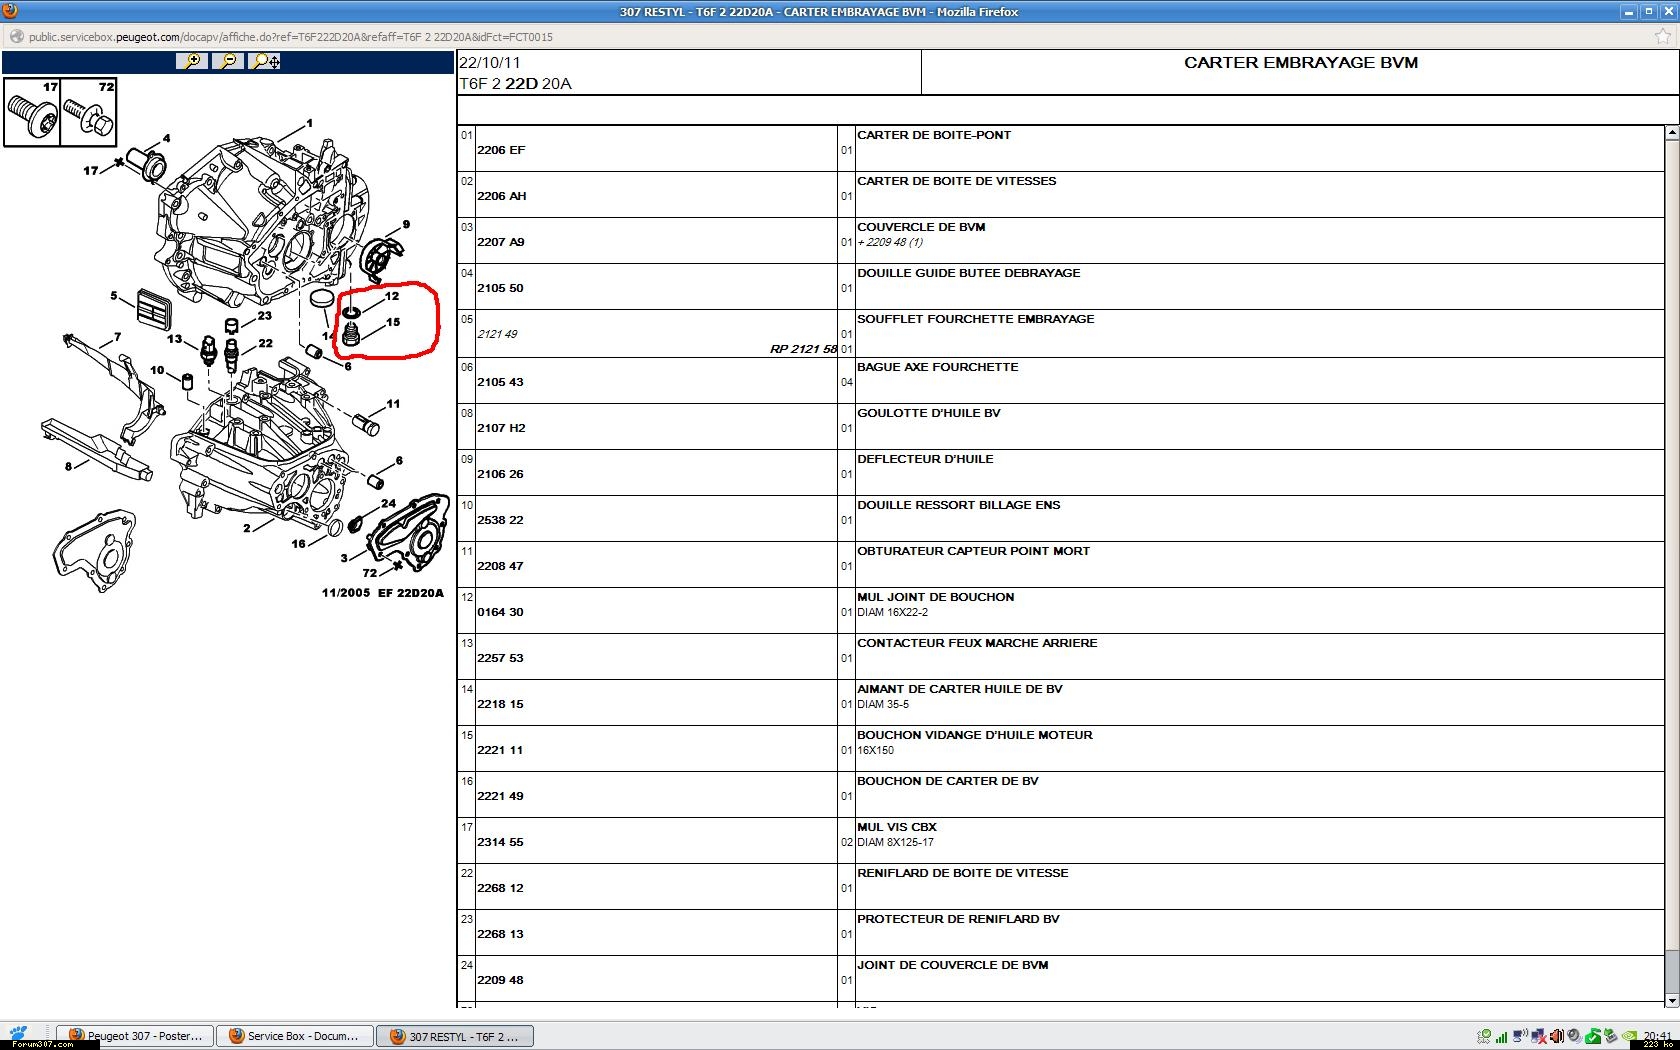The height and width of the screenshot is (1050, 1680).
Task: Click BOUCHON VIDANGE D'HUILE MOTEUR description
Action: coord(974,735)
